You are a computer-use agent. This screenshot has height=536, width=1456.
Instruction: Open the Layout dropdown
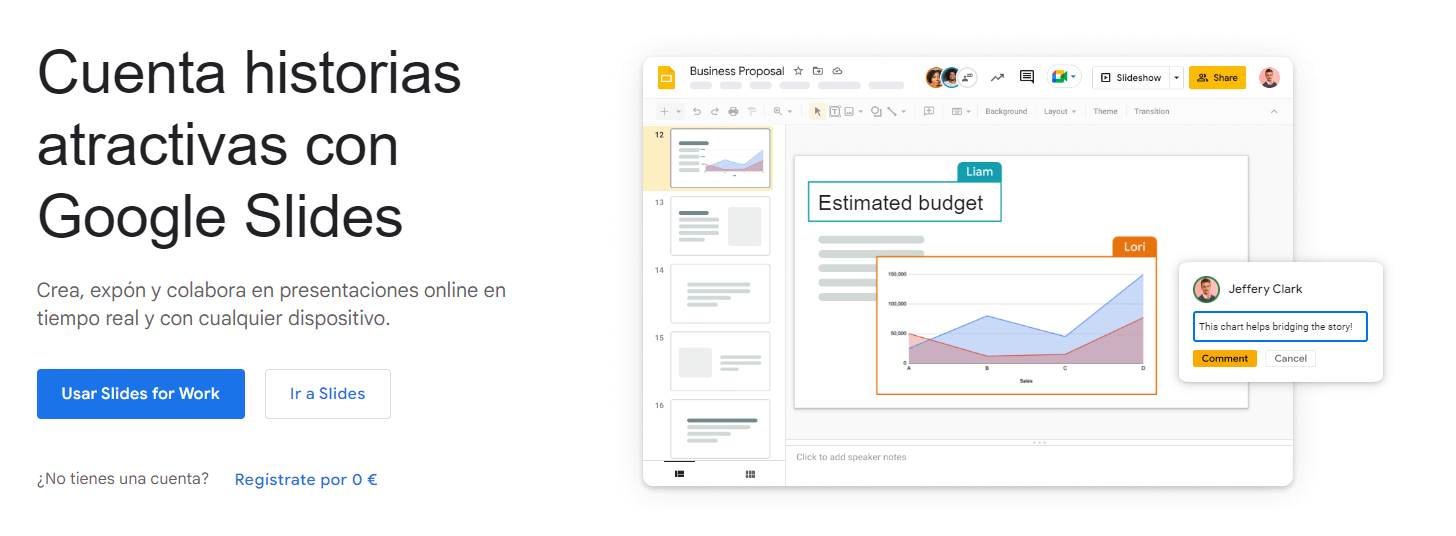1060,111
